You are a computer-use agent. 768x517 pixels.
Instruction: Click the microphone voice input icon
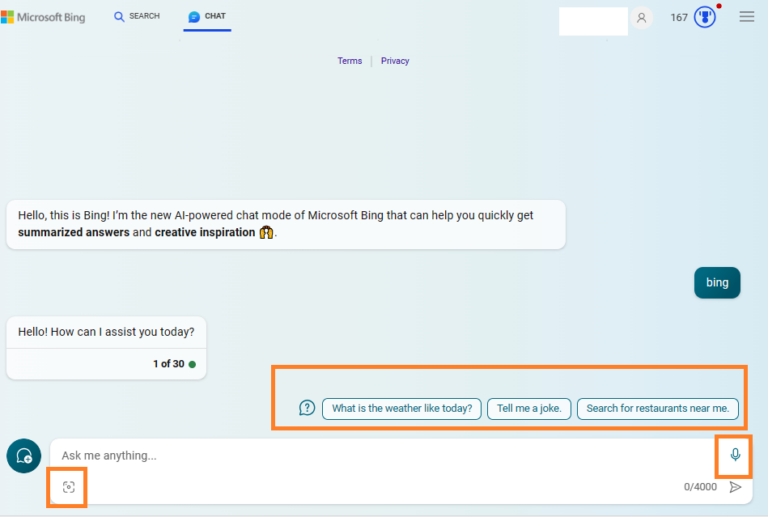pos(735,455)
